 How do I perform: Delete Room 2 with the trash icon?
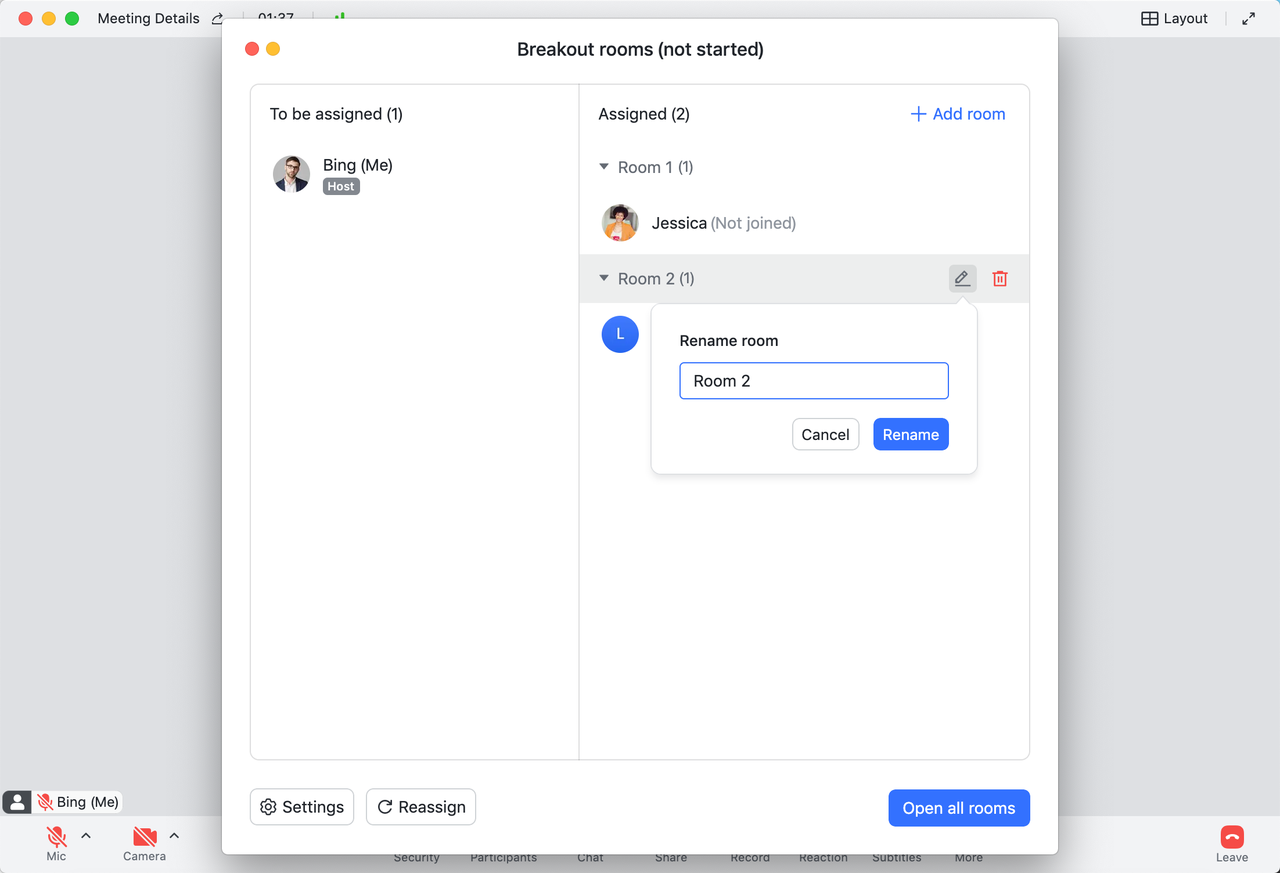point(1000,279)
